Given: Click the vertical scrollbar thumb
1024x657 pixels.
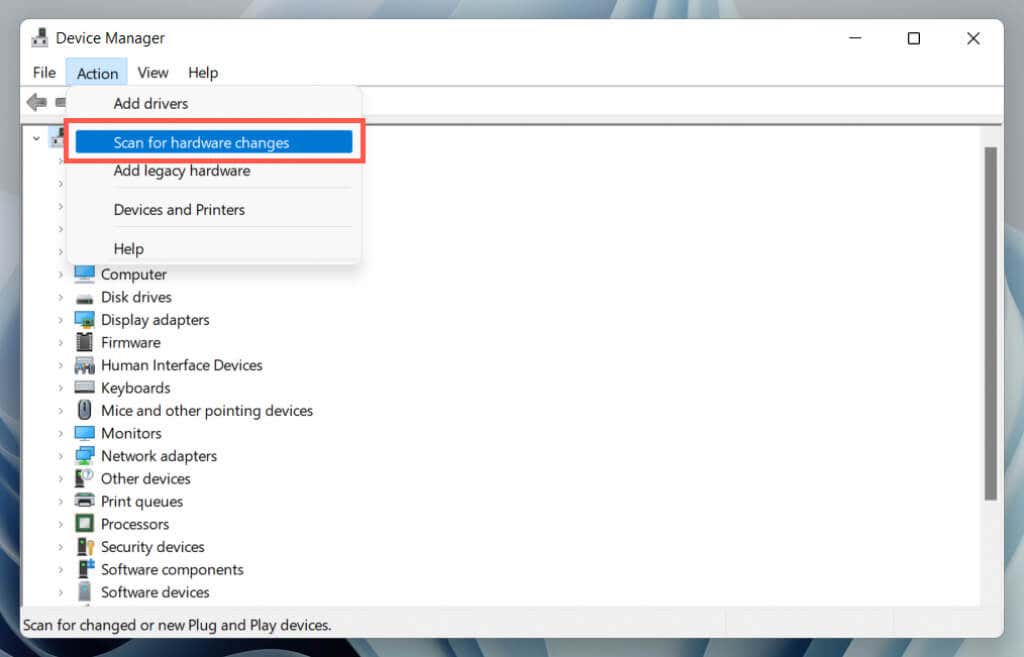Looking at the screenshot, I should coord(991,323).
